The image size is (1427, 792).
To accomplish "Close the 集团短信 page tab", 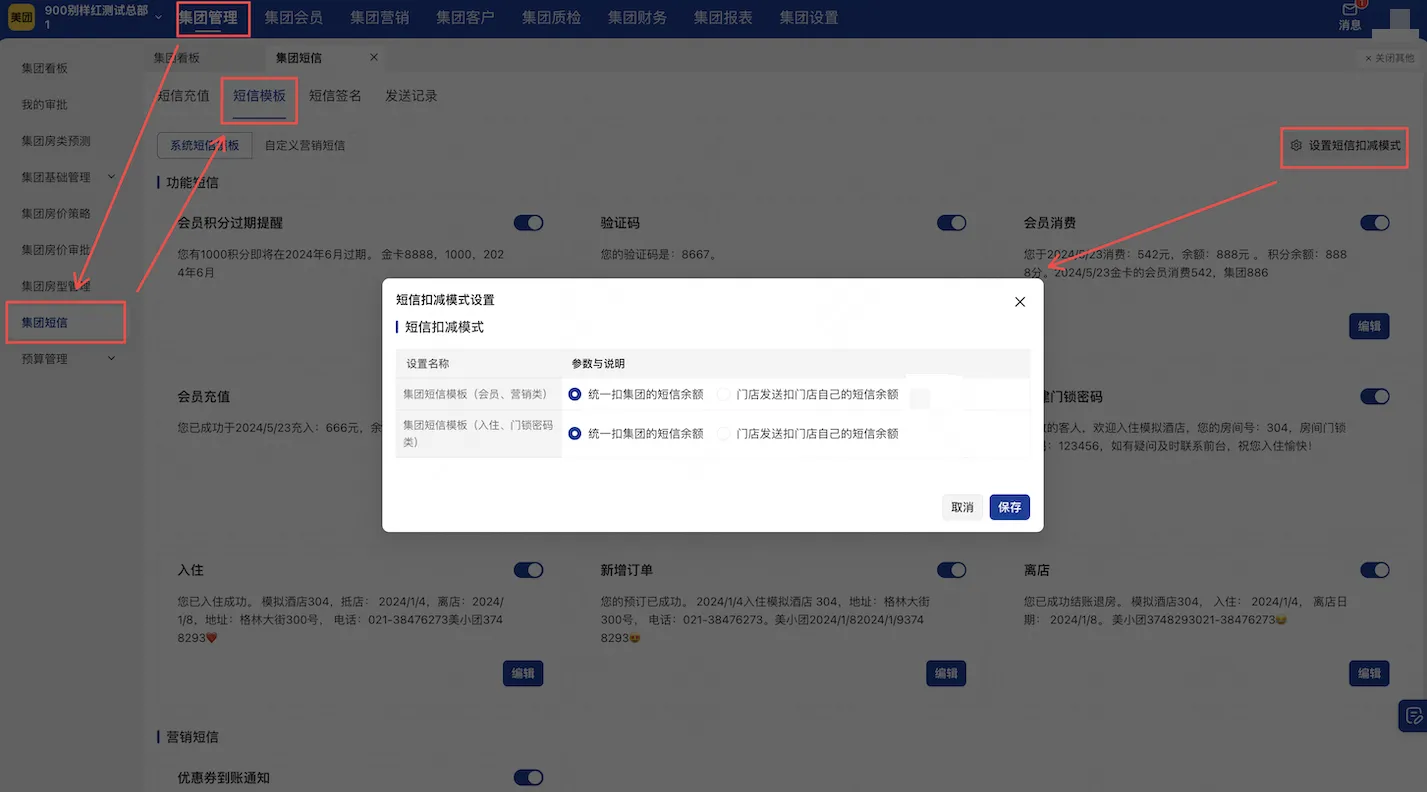I will 374,58.
